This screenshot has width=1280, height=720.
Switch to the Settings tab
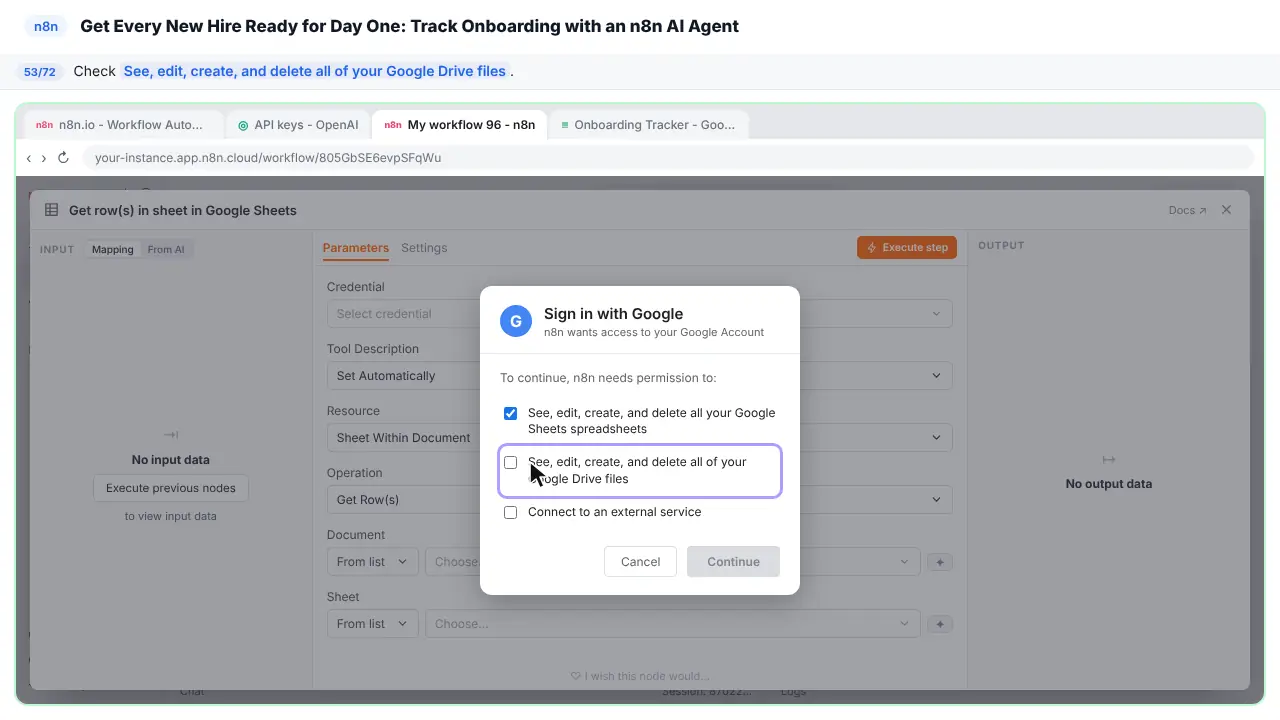(424, 248)
